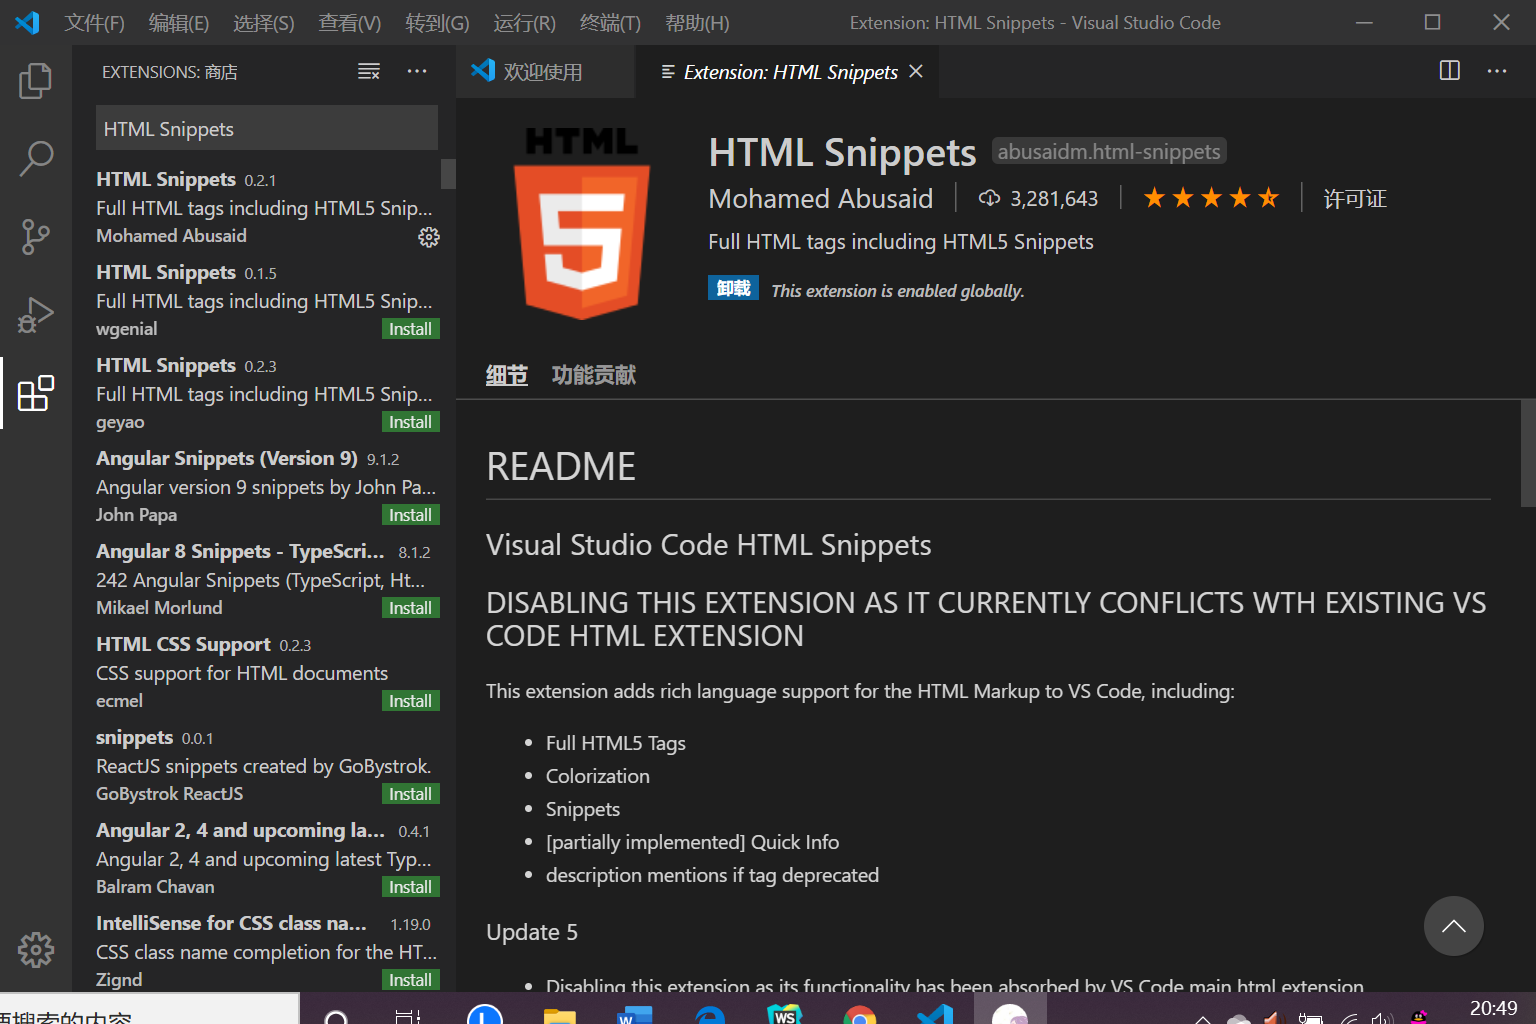This screenshot has width=1536, height=1024.
Task: Click the EXTENSIONS: 商店 sidebar title
Action: coord(170,72)
